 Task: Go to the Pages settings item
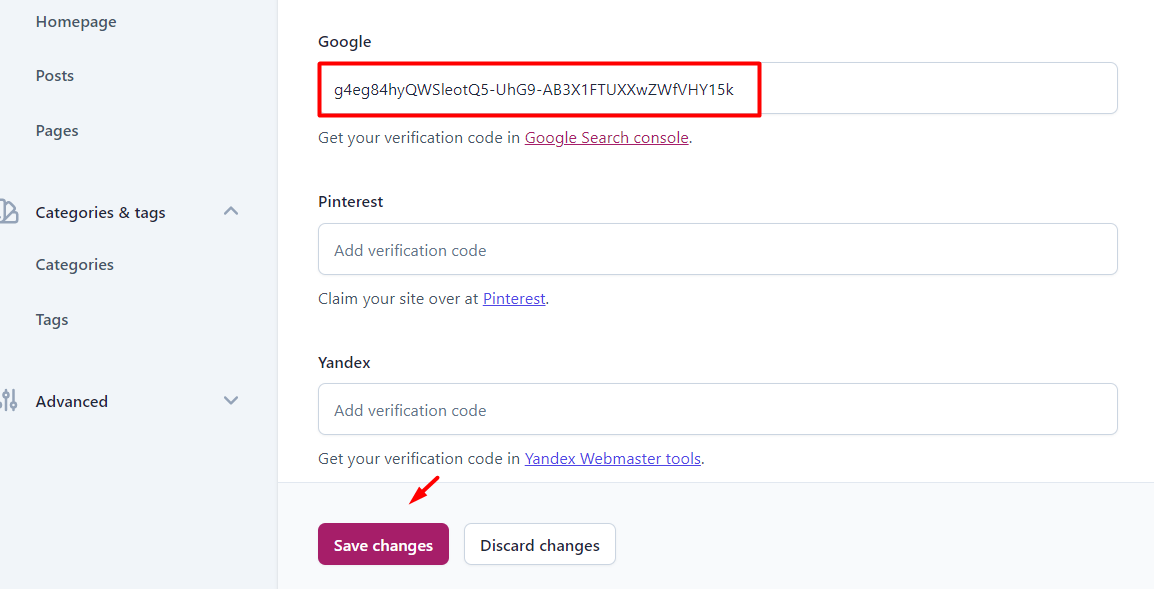tap(57, 131)
